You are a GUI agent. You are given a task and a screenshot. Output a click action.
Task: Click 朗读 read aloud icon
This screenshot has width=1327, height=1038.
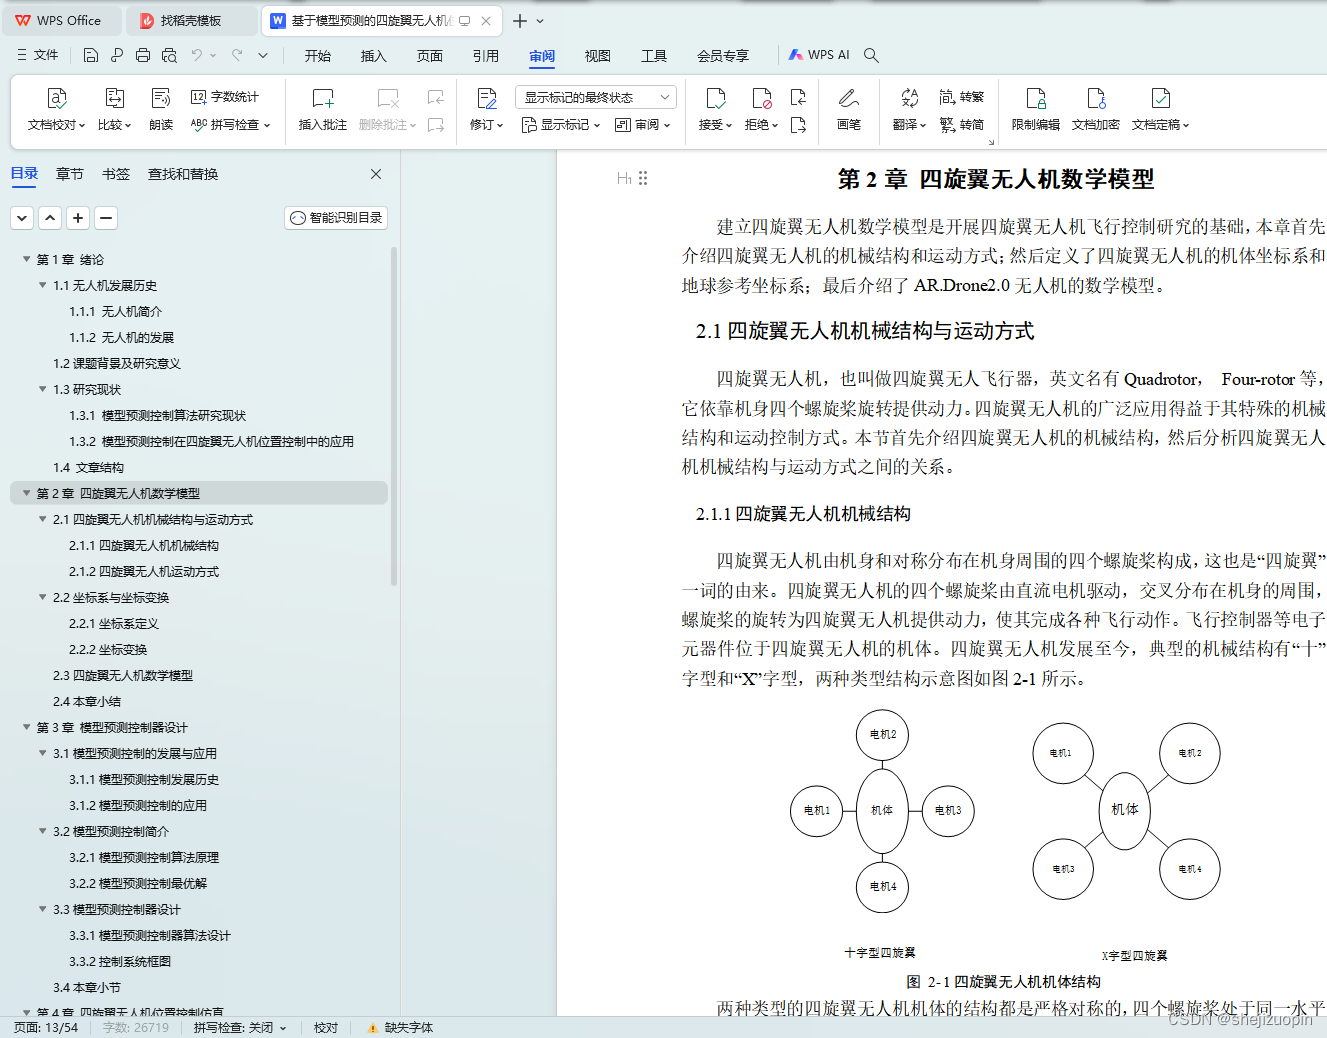click(x=161, y=98)
